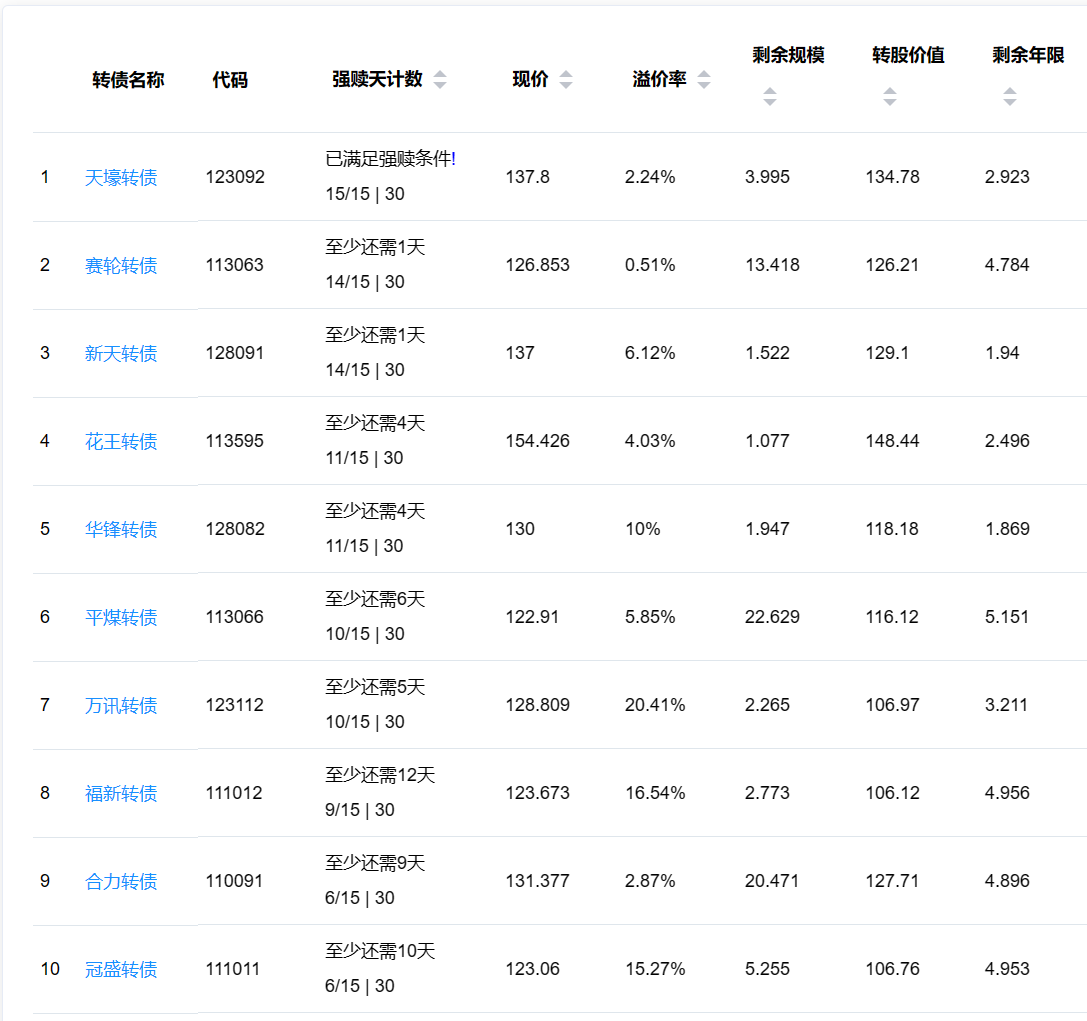Click the 代码 column header

[x=230, y=80]
